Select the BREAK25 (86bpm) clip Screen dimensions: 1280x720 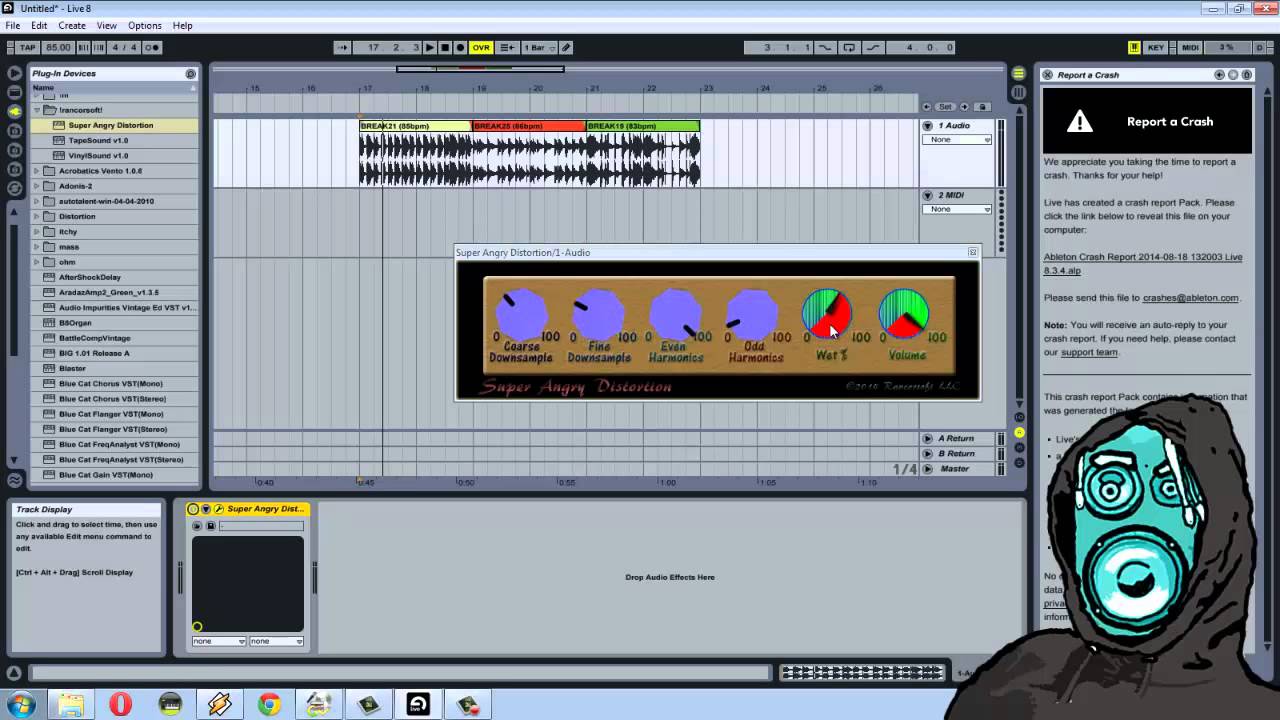point(529,126)
